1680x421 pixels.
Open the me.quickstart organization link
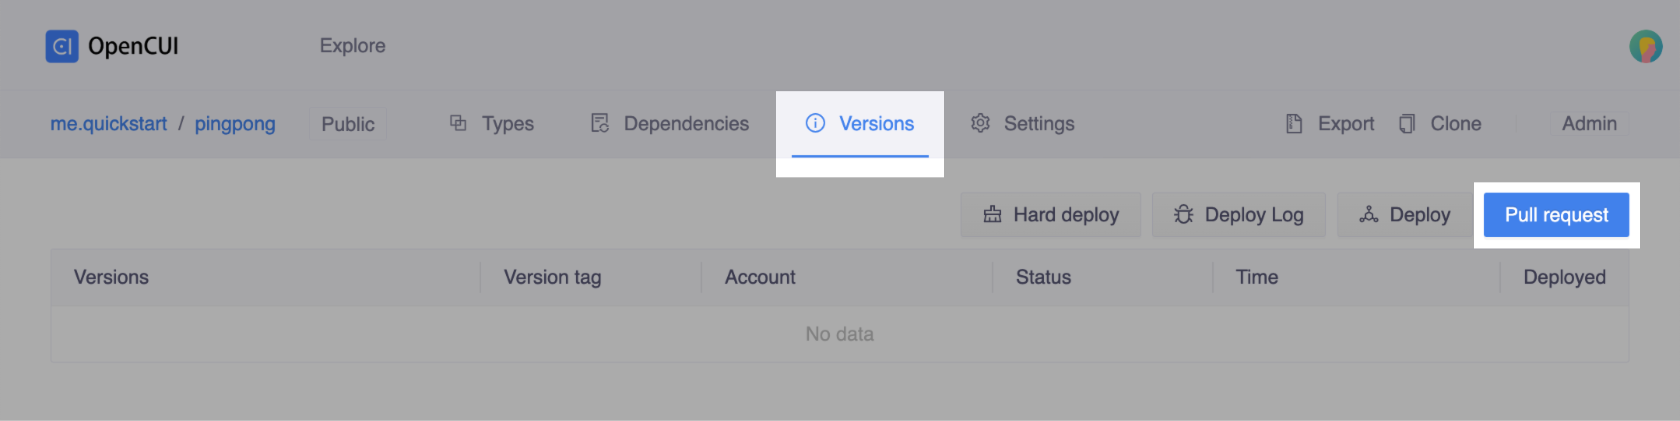[109, 124]
